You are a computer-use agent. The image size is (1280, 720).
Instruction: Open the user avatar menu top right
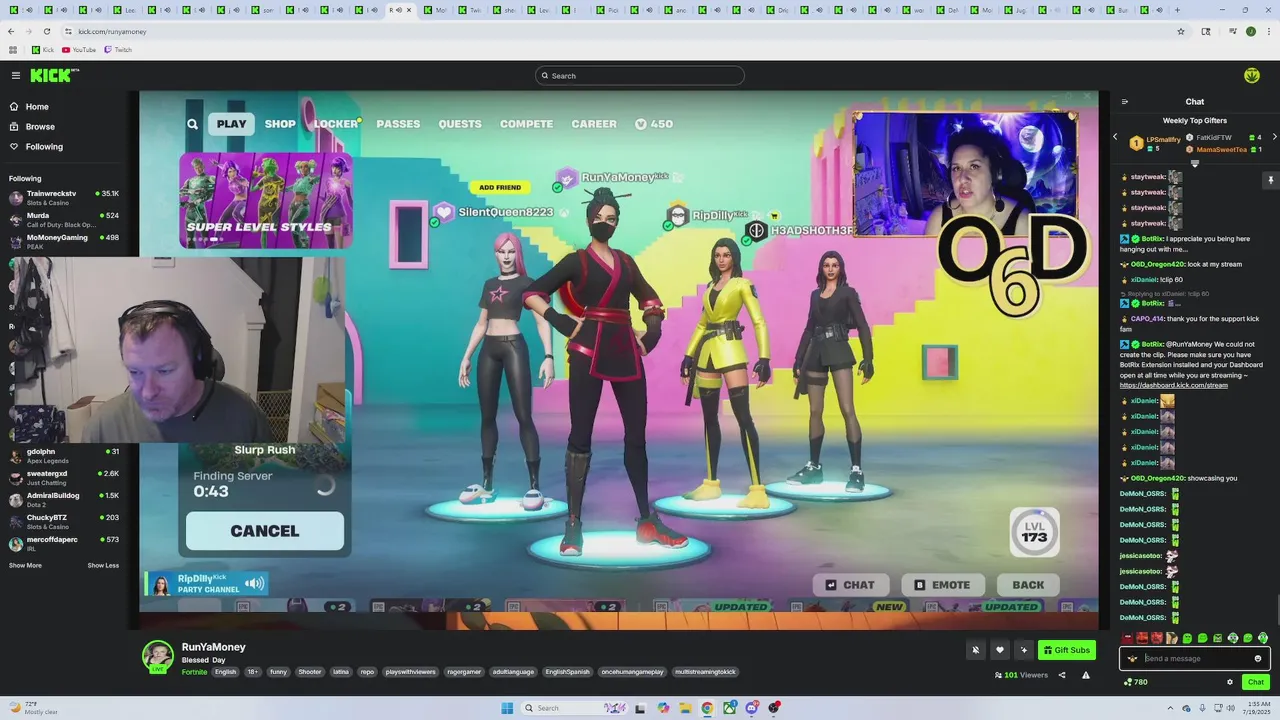tap(1252, 75)
